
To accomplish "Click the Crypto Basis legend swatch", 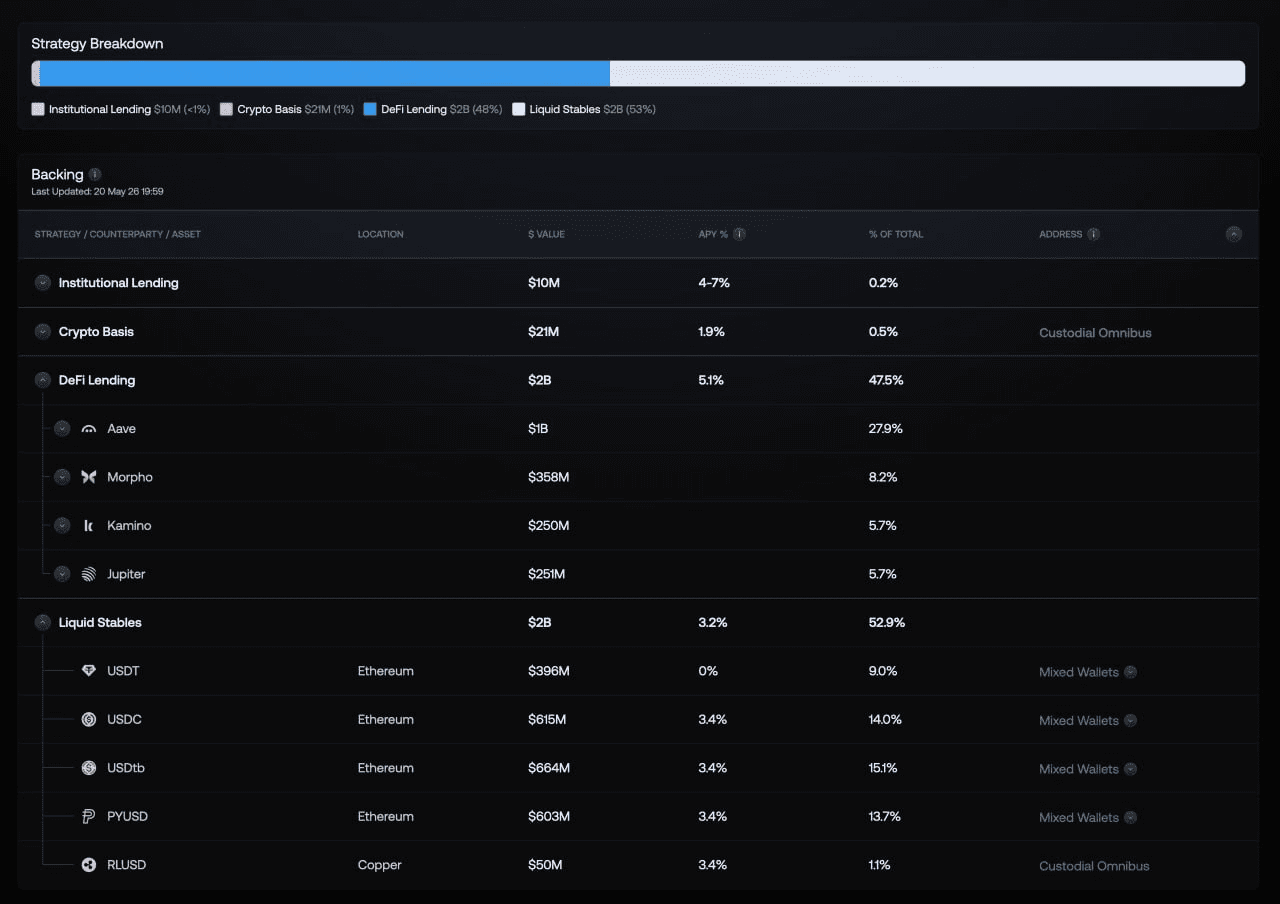I will pyautogui.click(x=226, y=109).
